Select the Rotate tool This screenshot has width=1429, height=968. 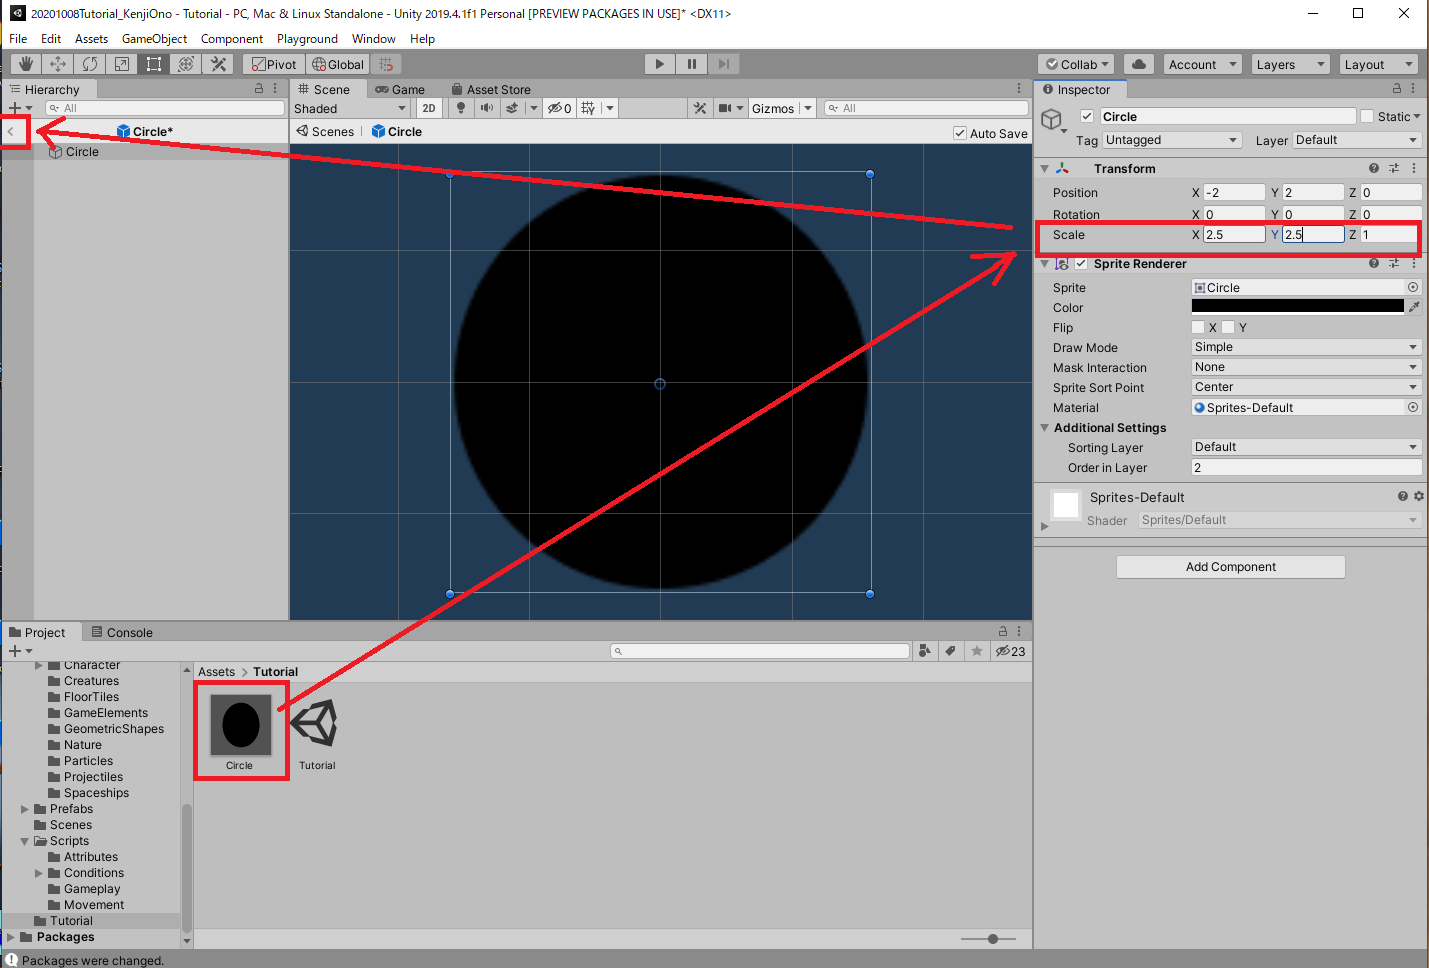coord(90,64)
